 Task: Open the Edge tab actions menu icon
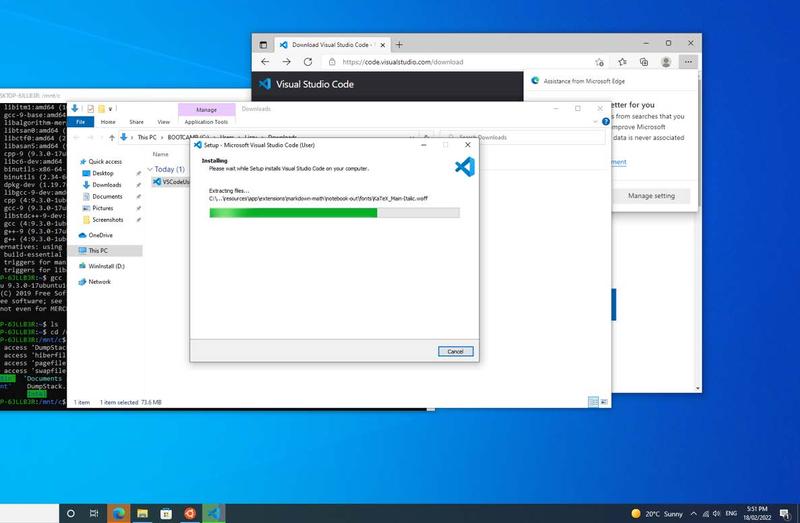click(x=263, y=45)
